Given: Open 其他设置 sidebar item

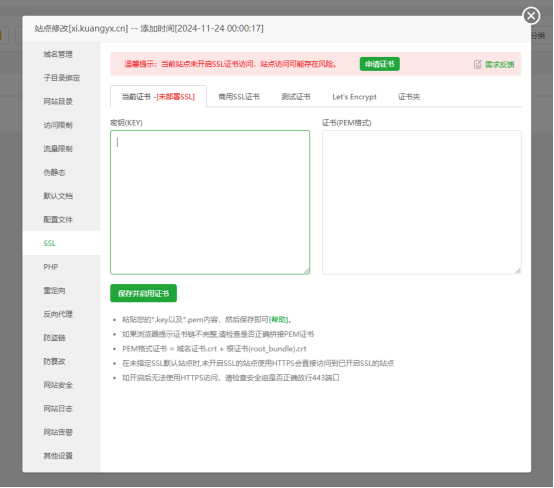Looking at the screenshot, I should pos(61,455).
